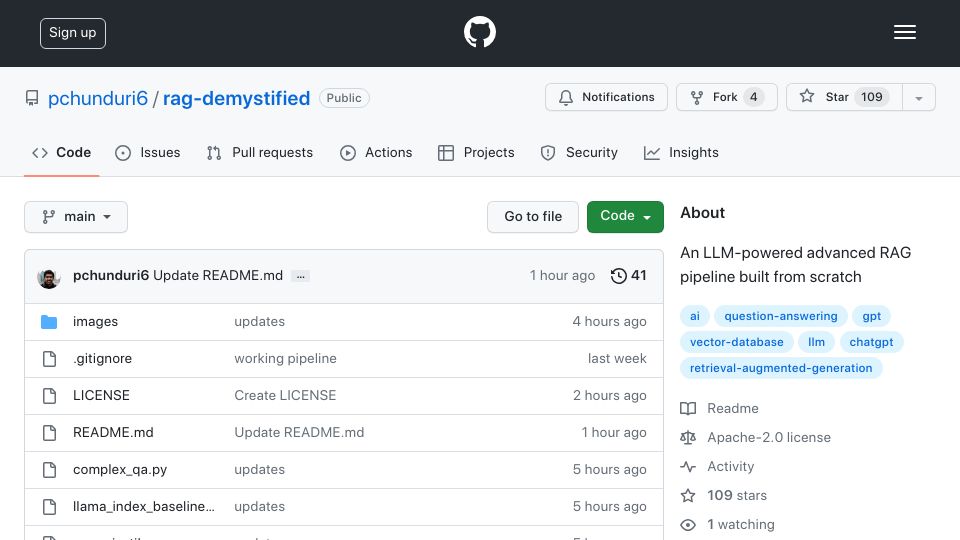This screenshot has width=960, height=540.
Task: Open the pchunduri6 owner link
Action: 98,98
